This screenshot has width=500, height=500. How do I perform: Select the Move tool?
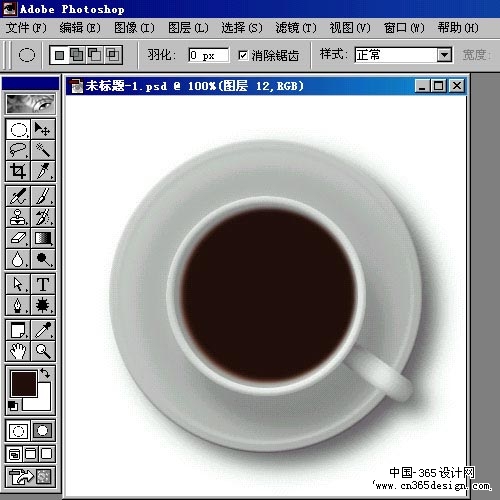click(x=43, y=129)
